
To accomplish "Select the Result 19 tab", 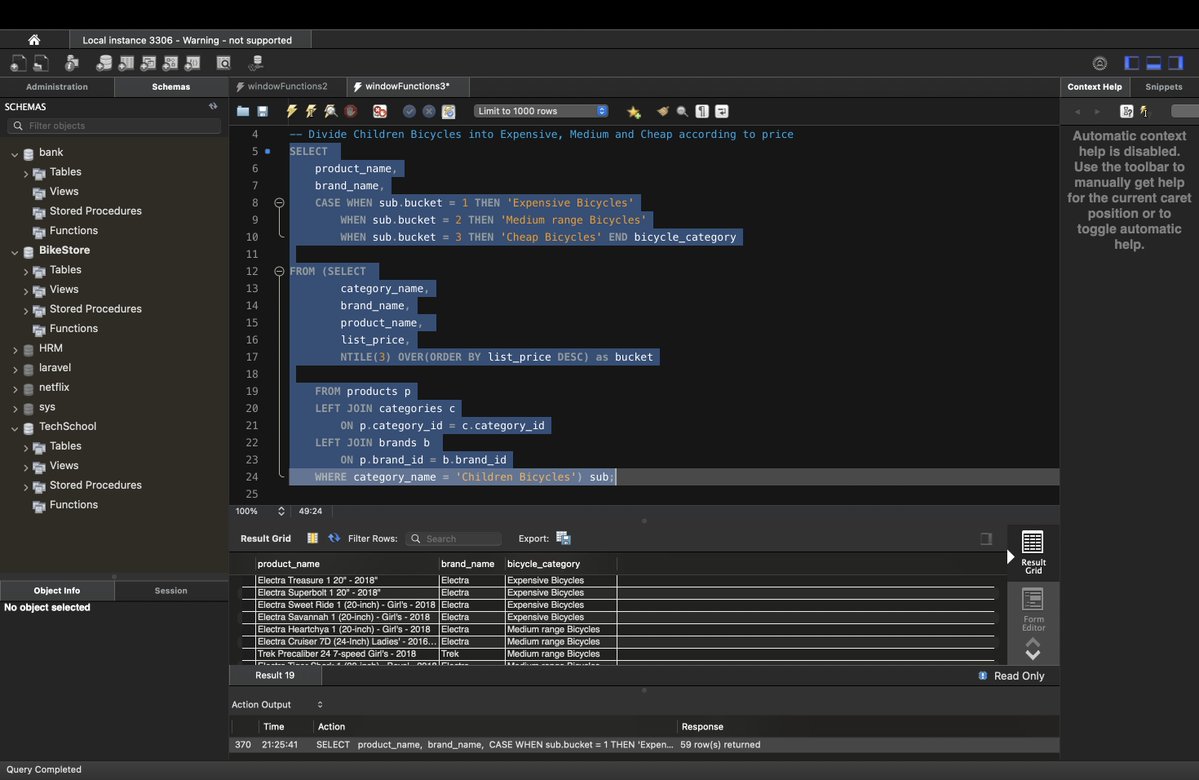I will tap(275, 675).
